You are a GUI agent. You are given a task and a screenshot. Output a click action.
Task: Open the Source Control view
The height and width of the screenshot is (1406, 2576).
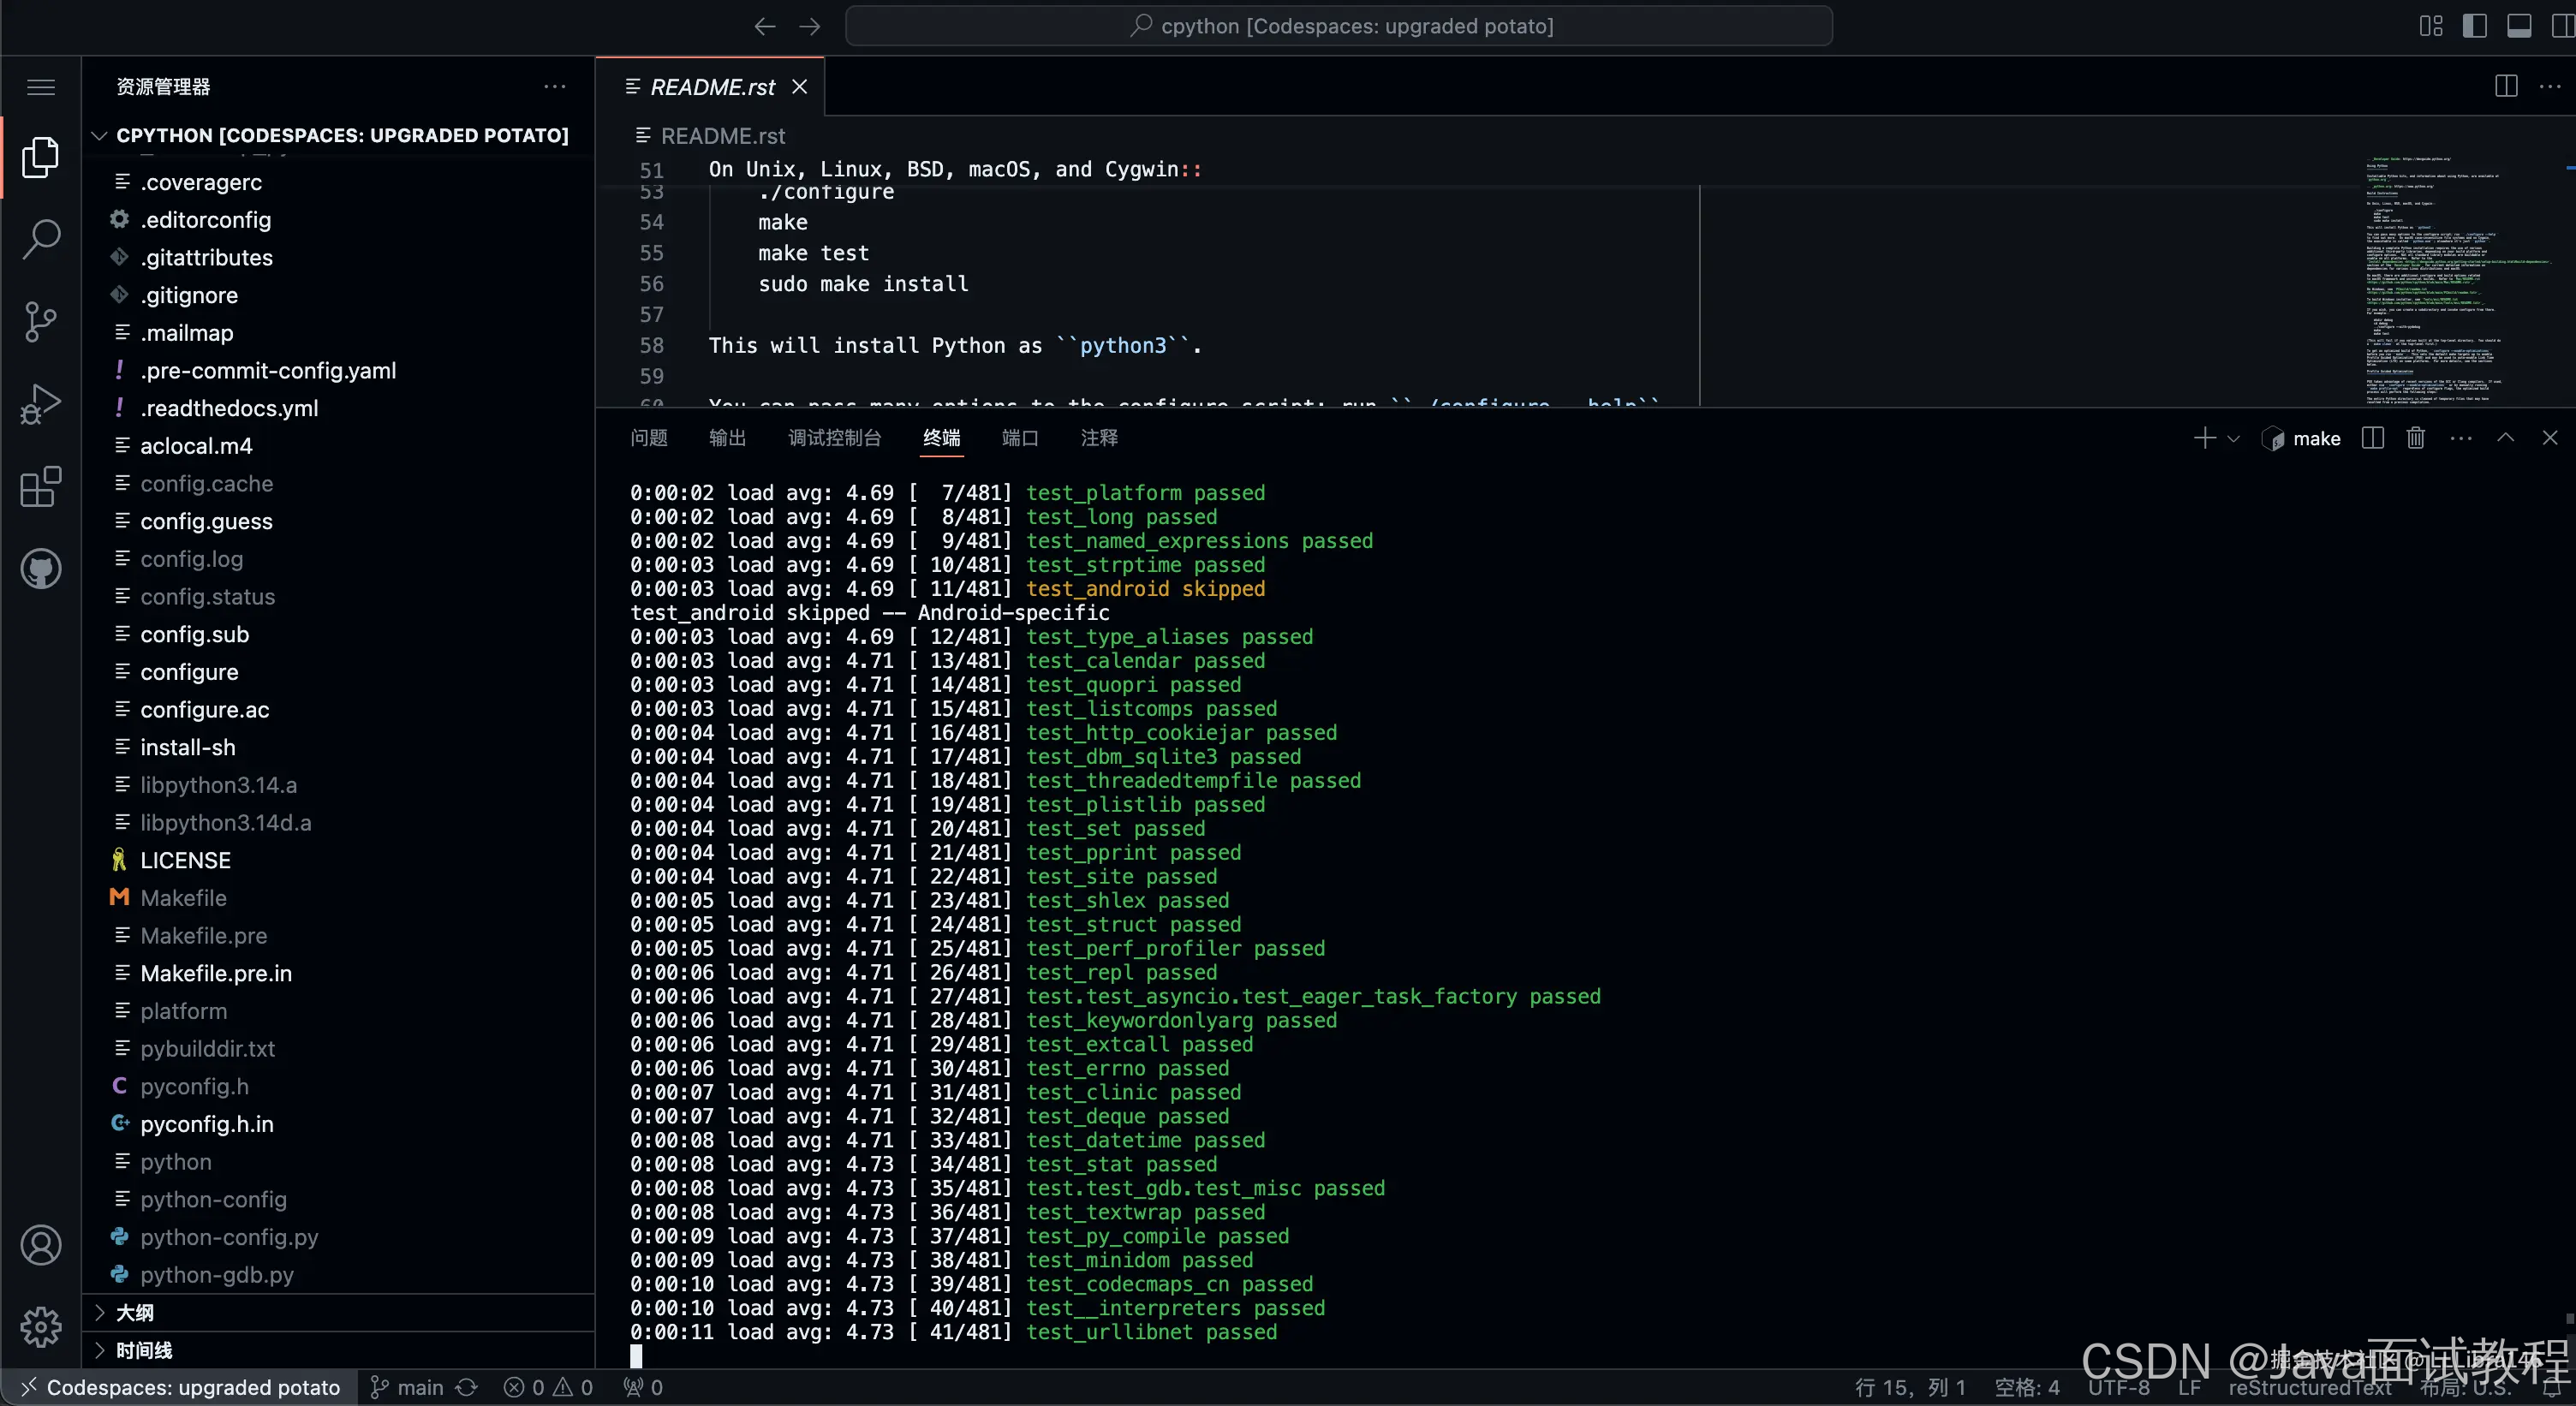tap(41, 322)
